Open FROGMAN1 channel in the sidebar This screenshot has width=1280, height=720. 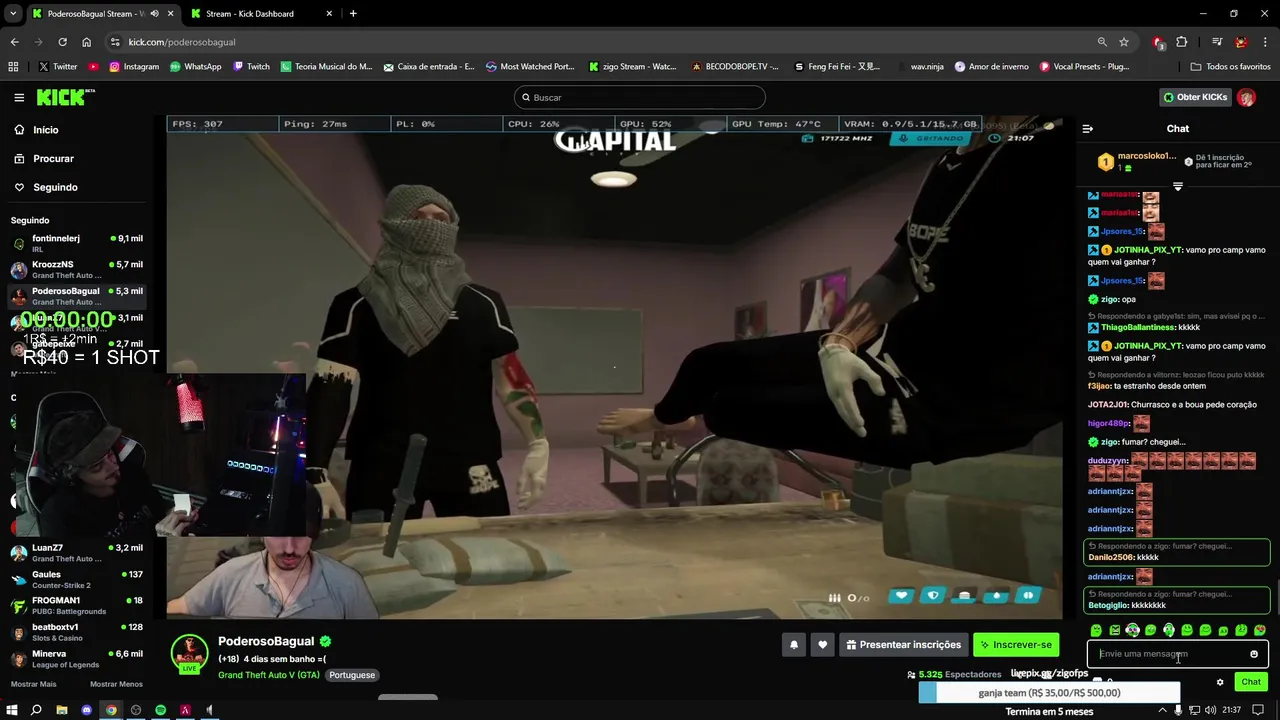tap(77, 605)
